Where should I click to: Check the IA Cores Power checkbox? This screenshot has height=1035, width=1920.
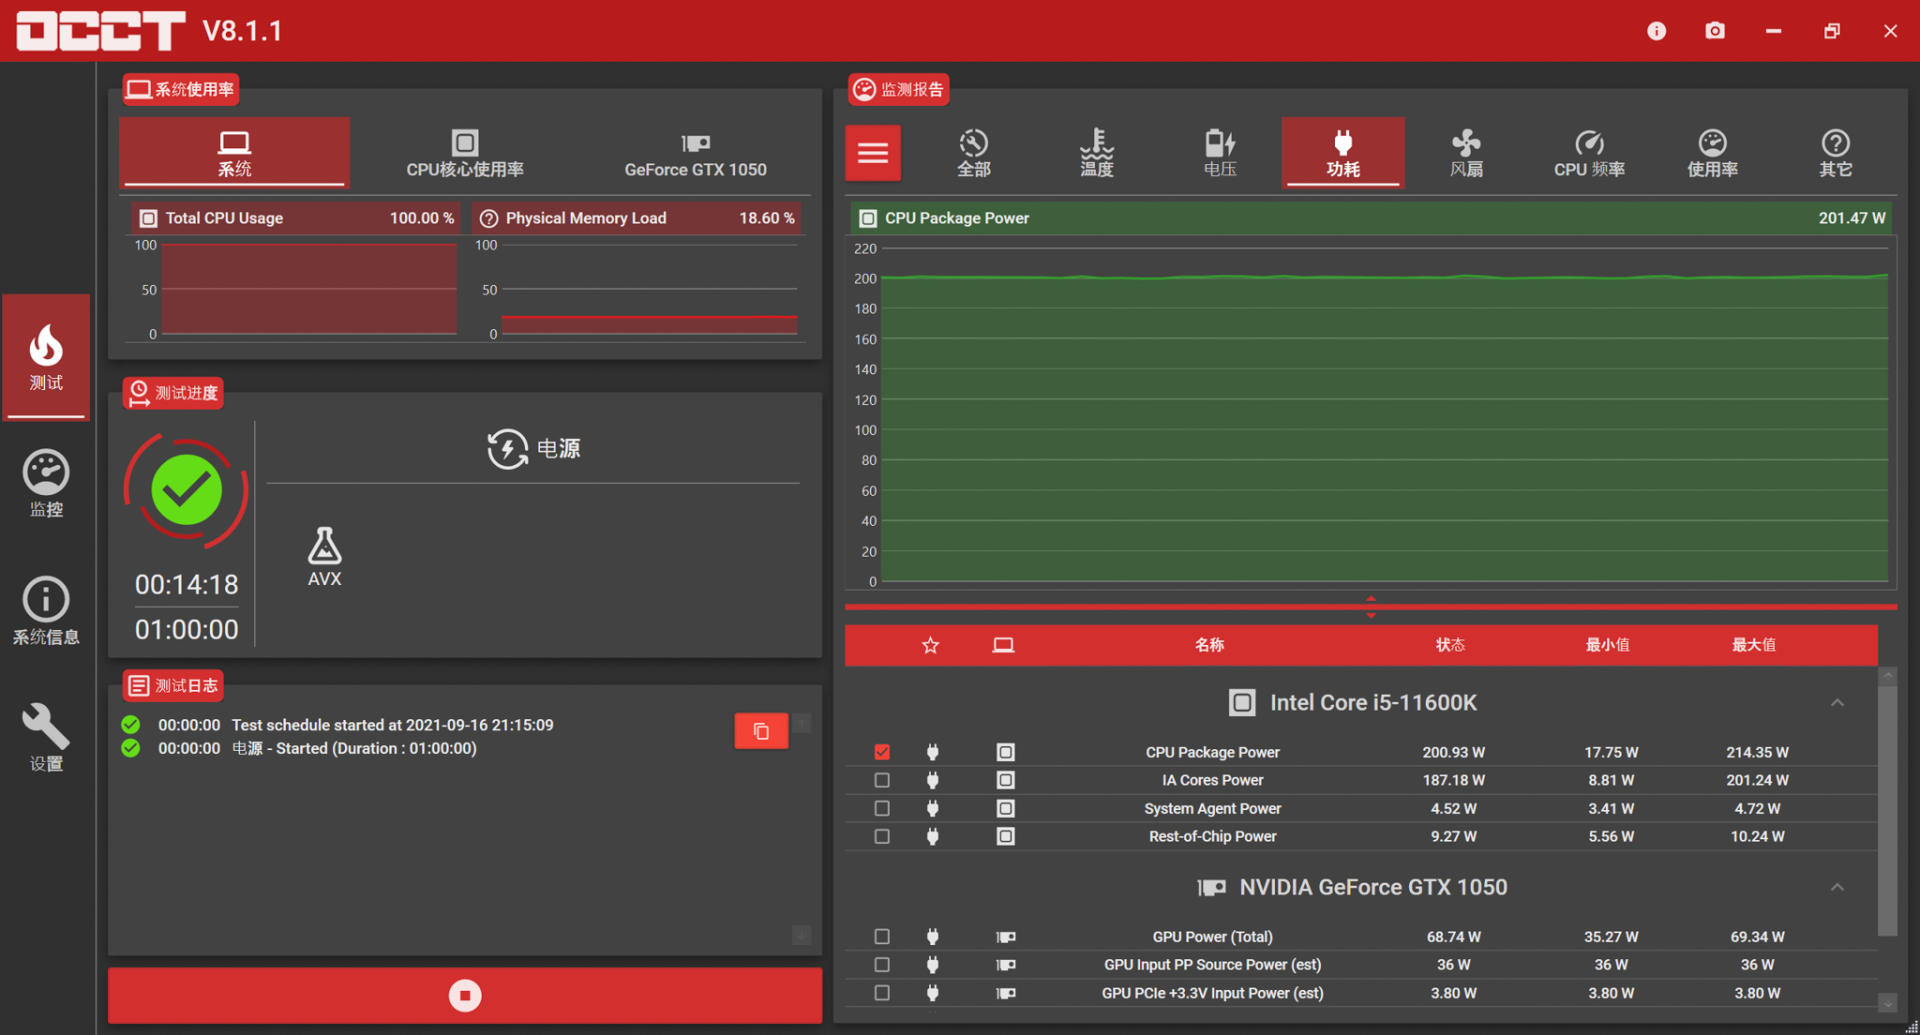click(882, 780)
